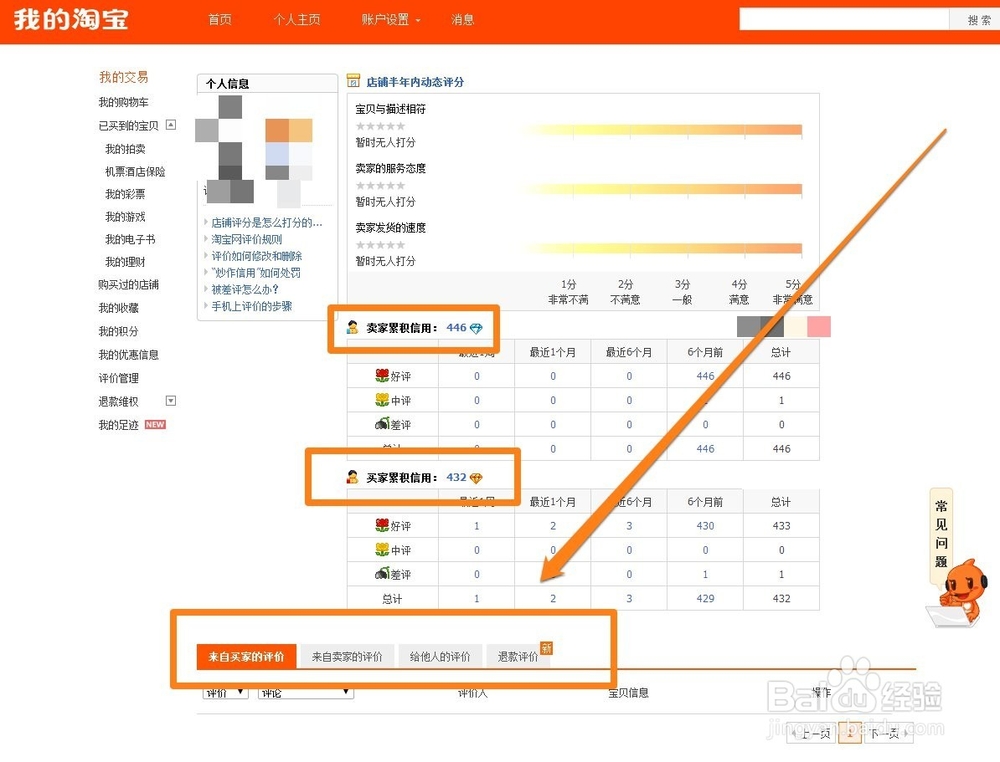The image size is (1000, 762).
Task: Open link 炒作信用如何处罚
Action: [x=256, y=272]
